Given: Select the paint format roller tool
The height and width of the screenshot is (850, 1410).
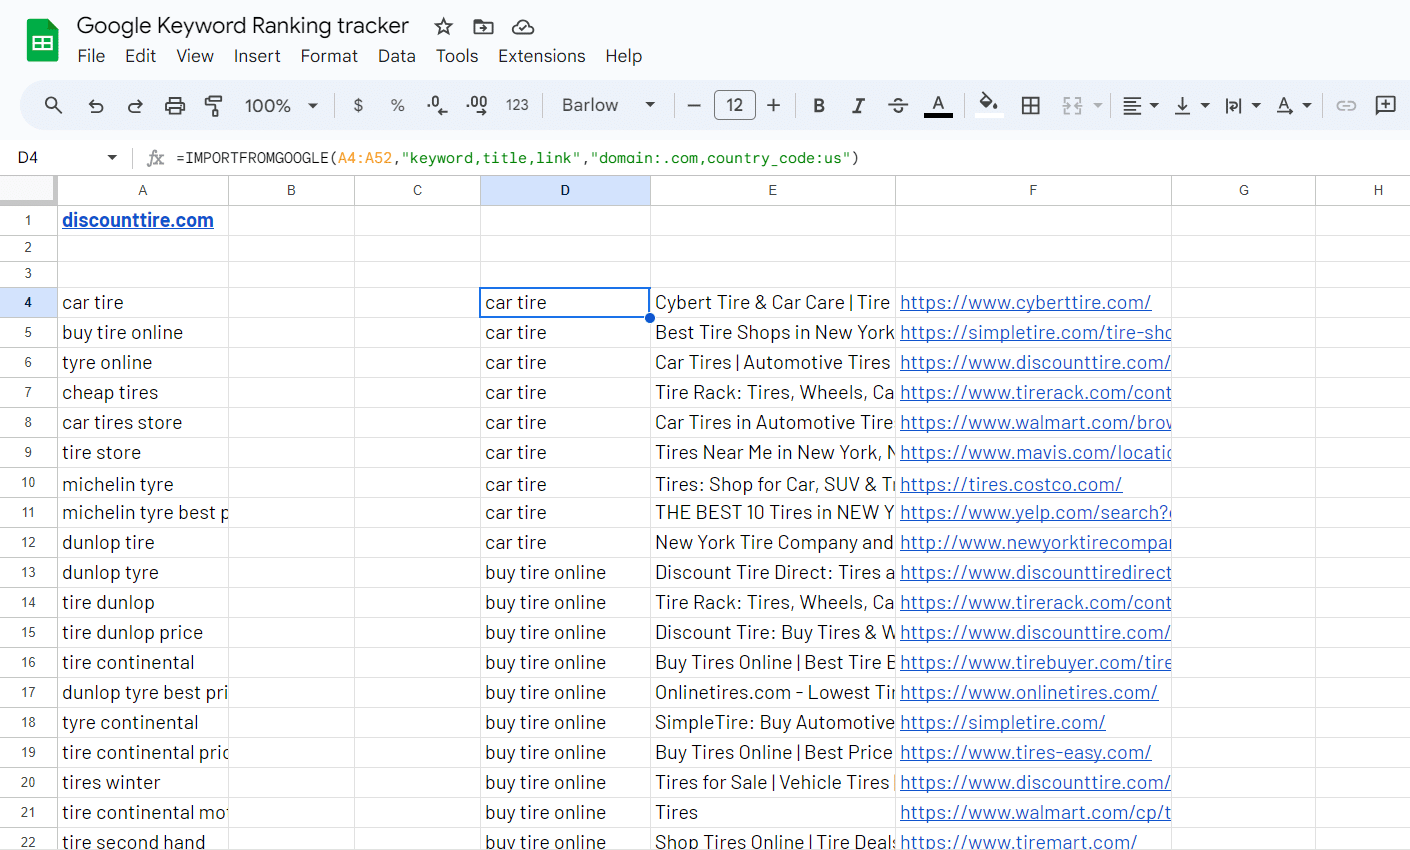Looking at the screenshot, I should [213, 106].
